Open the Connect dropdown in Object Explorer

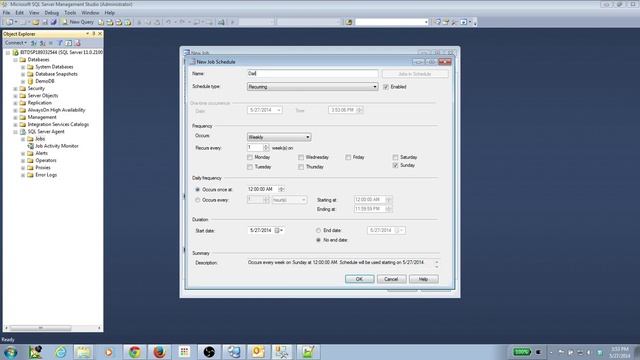(16, 43)
